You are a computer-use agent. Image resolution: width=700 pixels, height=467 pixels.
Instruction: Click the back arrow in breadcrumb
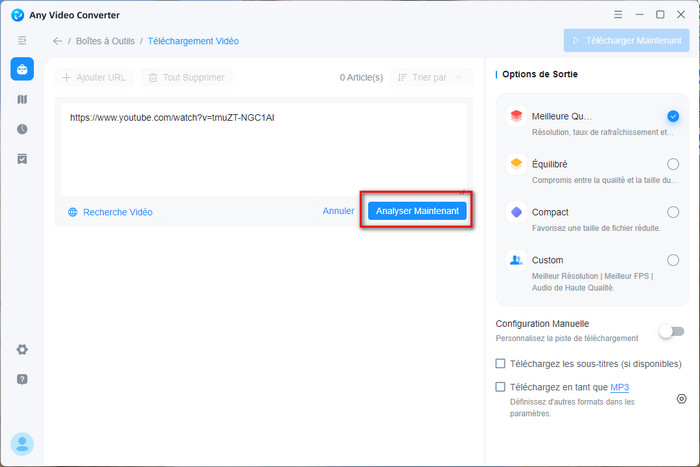pyautogui.click(x=57, y=41)
